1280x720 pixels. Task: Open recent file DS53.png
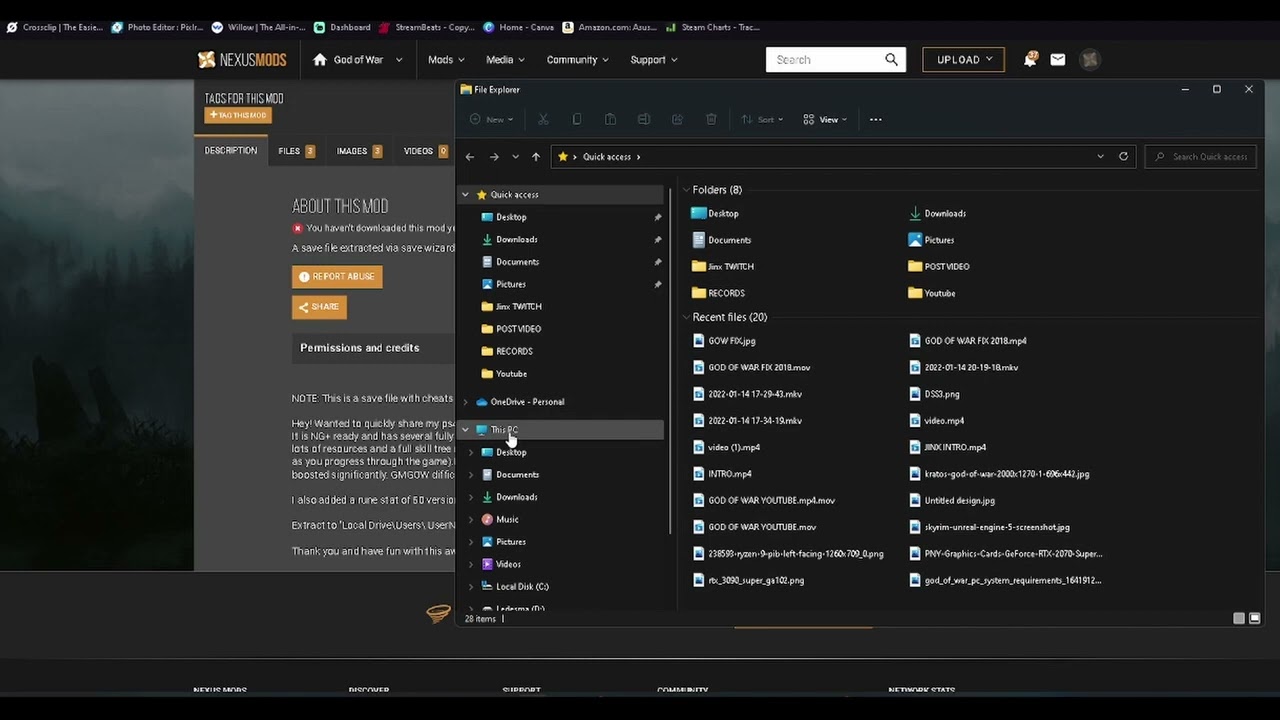point(934,394)
